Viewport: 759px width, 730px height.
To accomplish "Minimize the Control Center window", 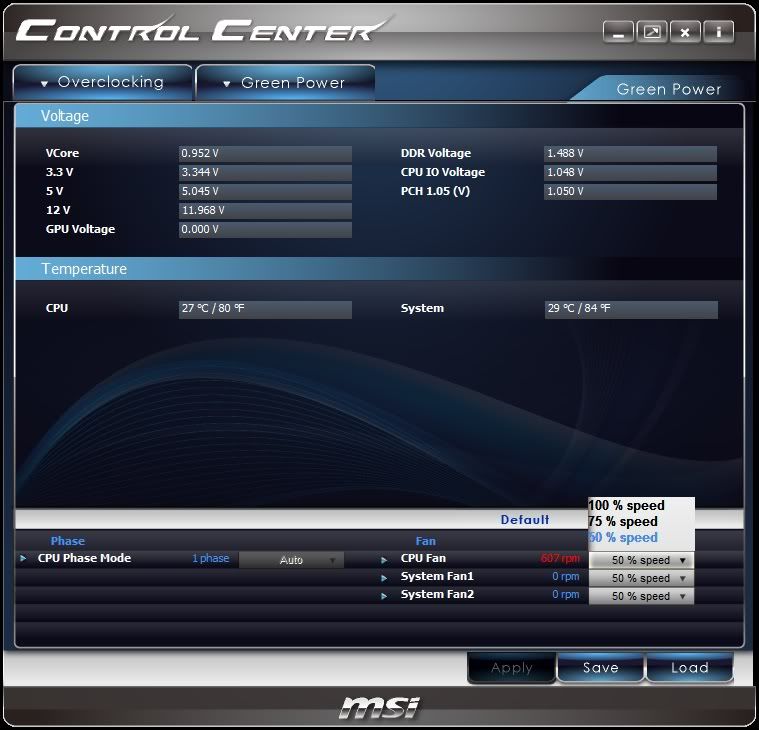I will pos(618,32).
